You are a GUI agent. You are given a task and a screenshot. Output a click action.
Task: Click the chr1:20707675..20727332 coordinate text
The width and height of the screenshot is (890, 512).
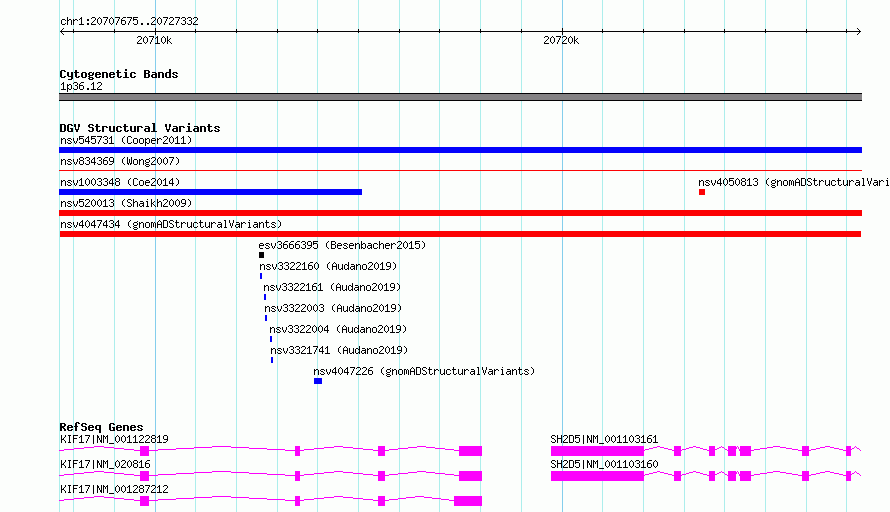(x=129, y=22)
